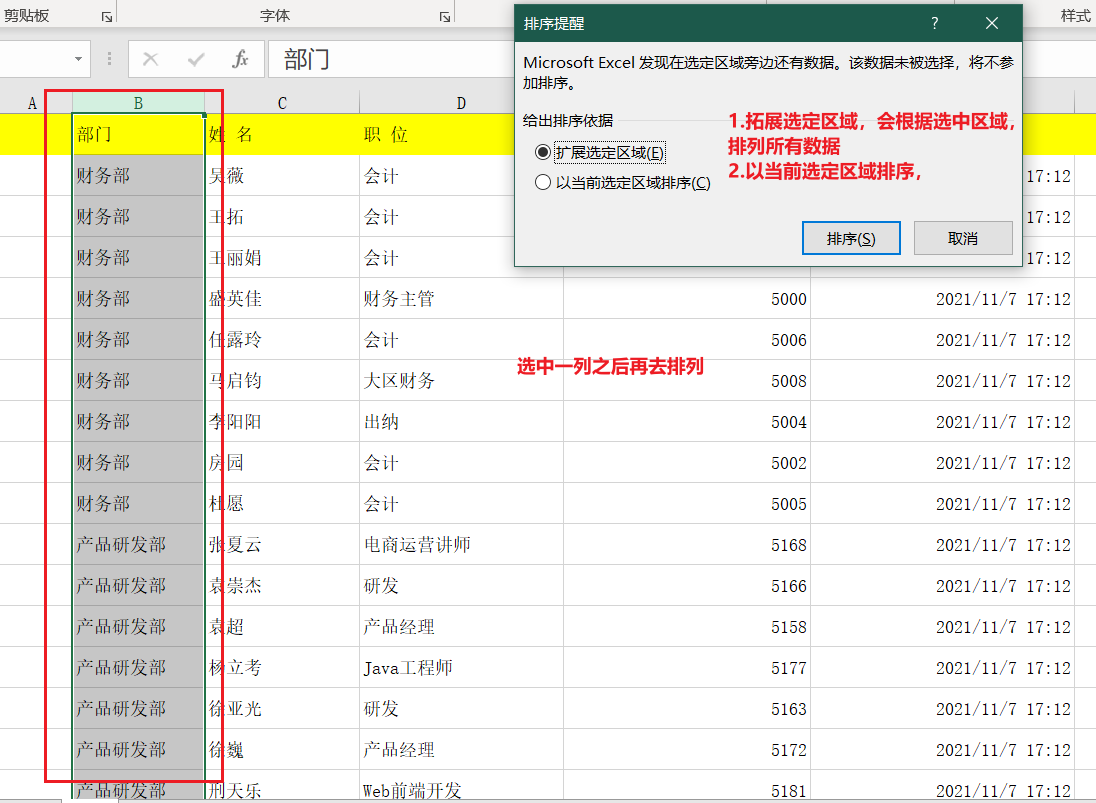Image resolution: width=1096 pixels, height=803 pixels.
Task: Expand the Name Box dropdown arrow
Action: point(78,59)
